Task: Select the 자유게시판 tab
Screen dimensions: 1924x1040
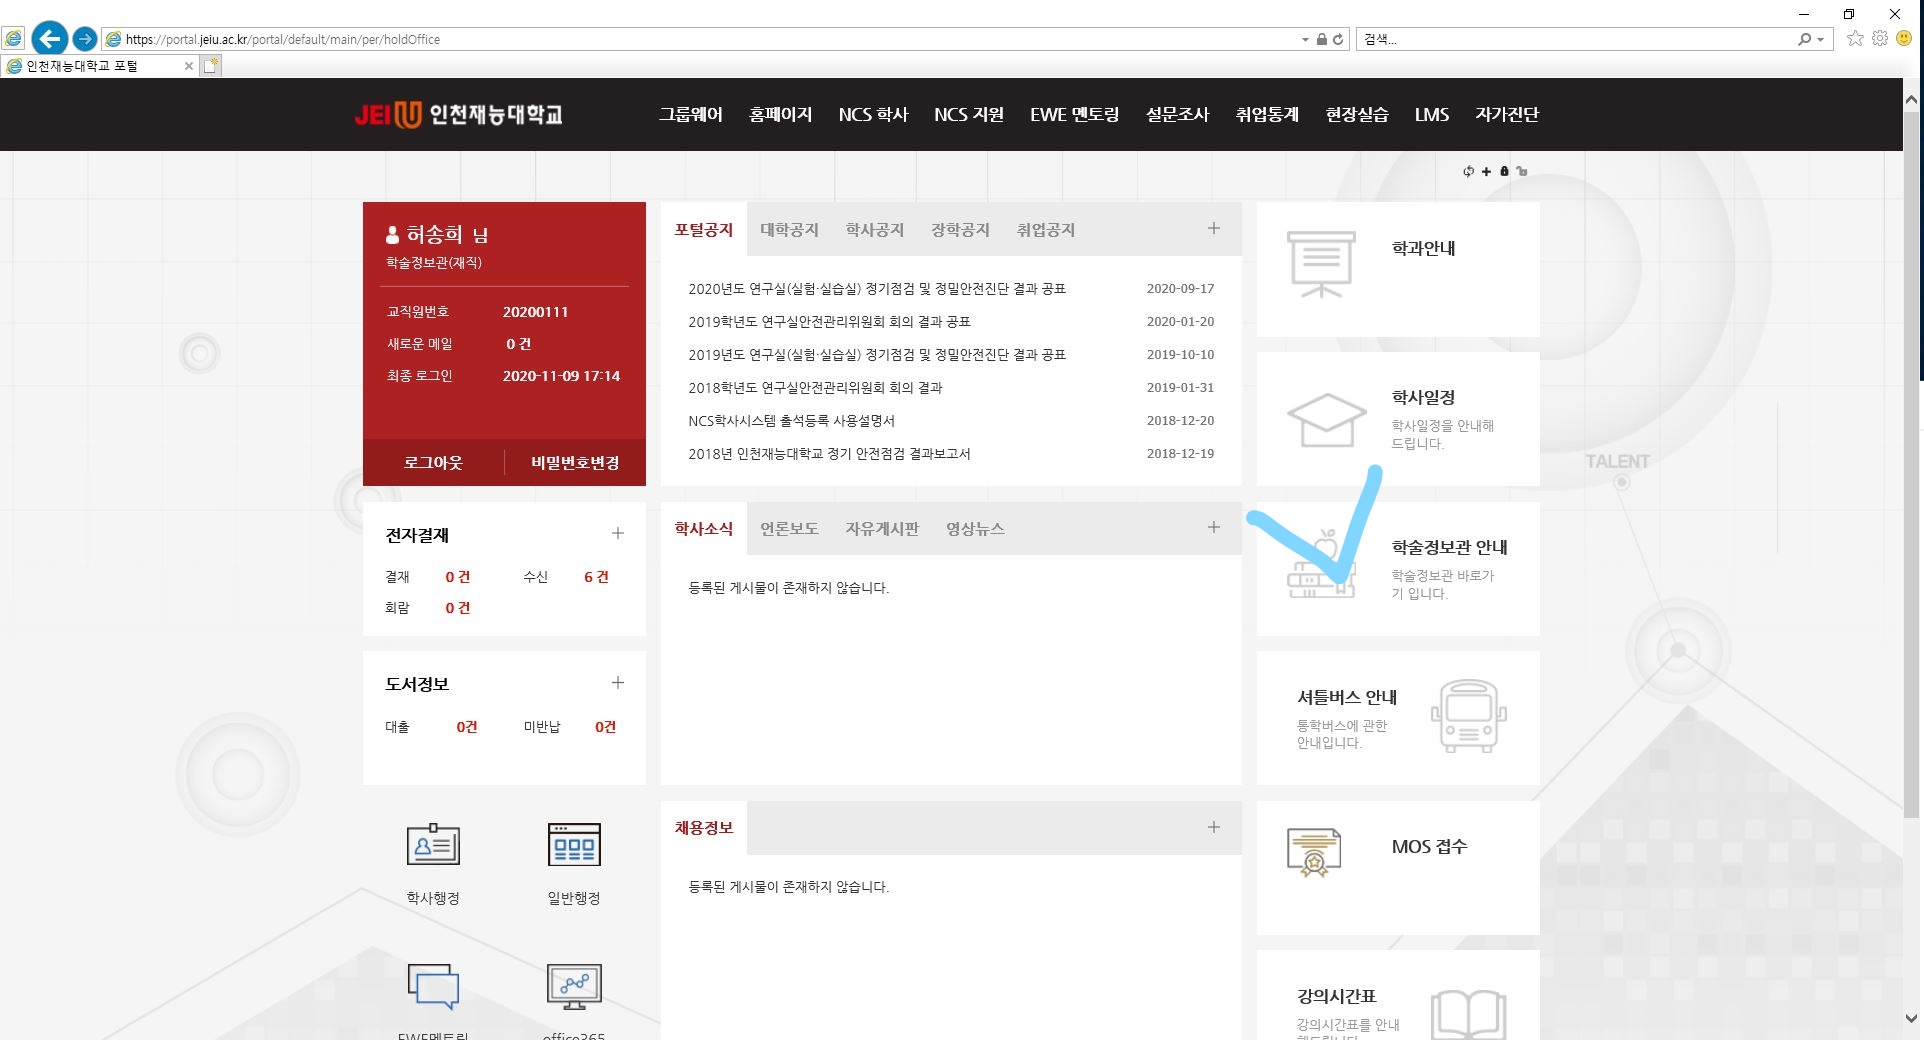Action: pos(881,529)
